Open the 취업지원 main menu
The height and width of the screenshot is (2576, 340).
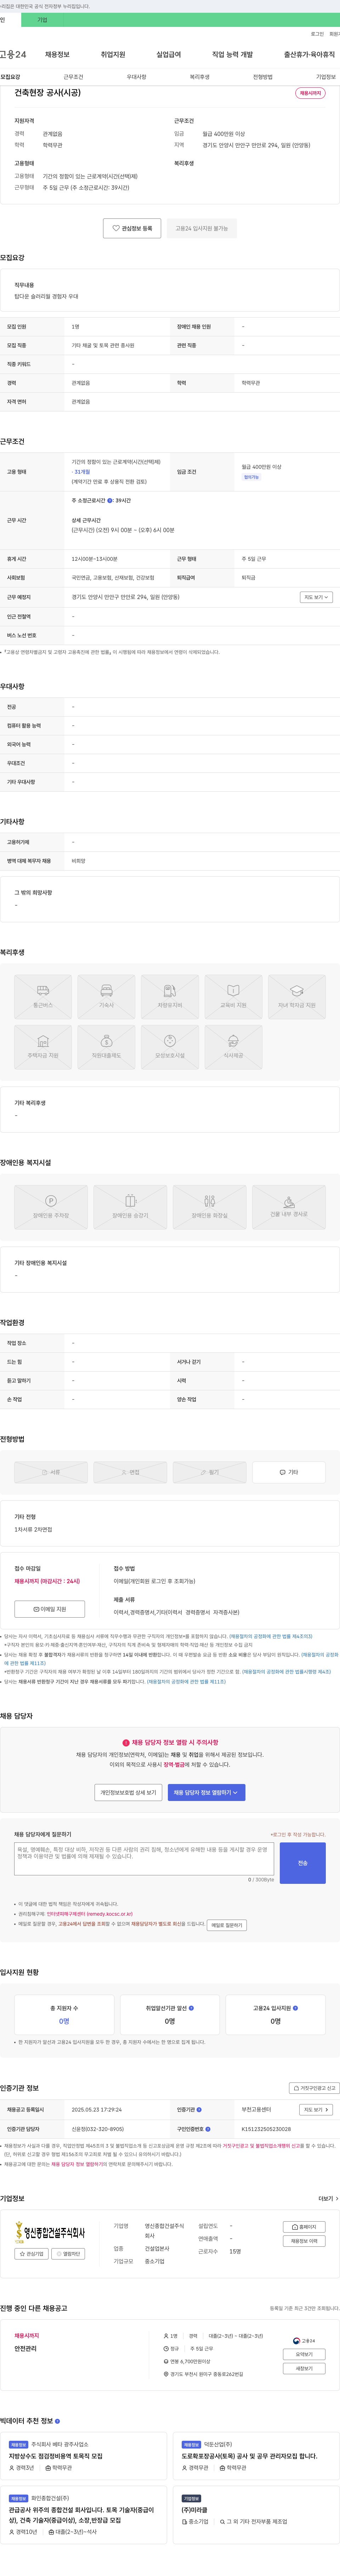[113, 55]
